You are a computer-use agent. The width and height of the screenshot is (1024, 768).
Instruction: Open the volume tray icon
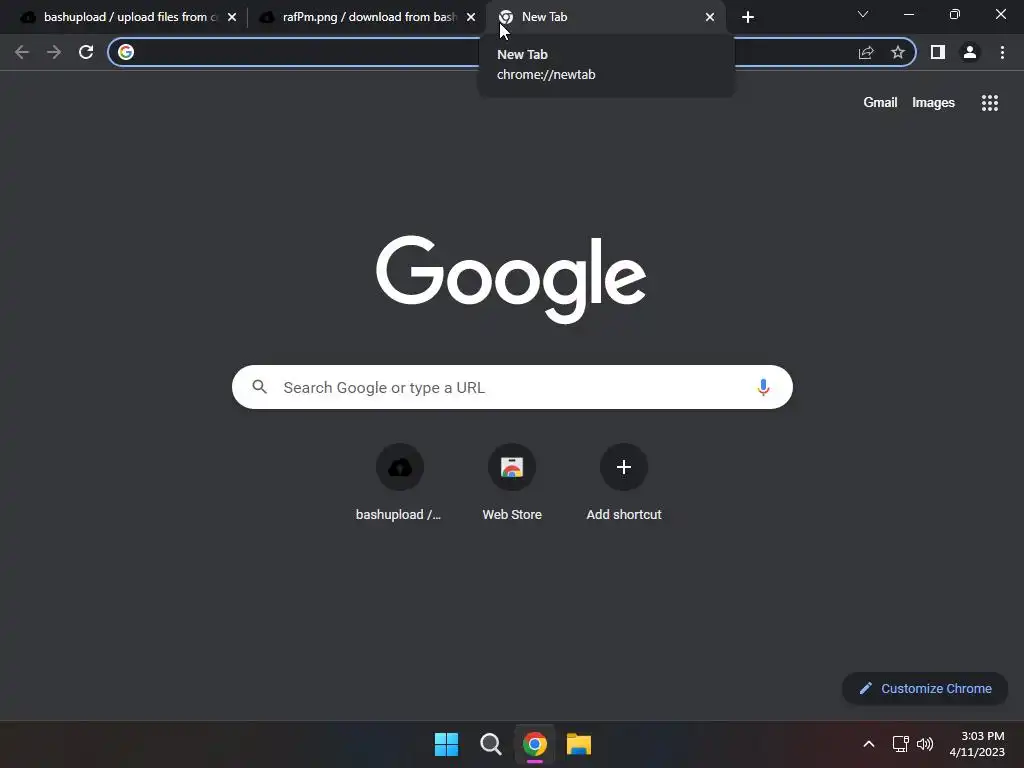pos(925,743)
